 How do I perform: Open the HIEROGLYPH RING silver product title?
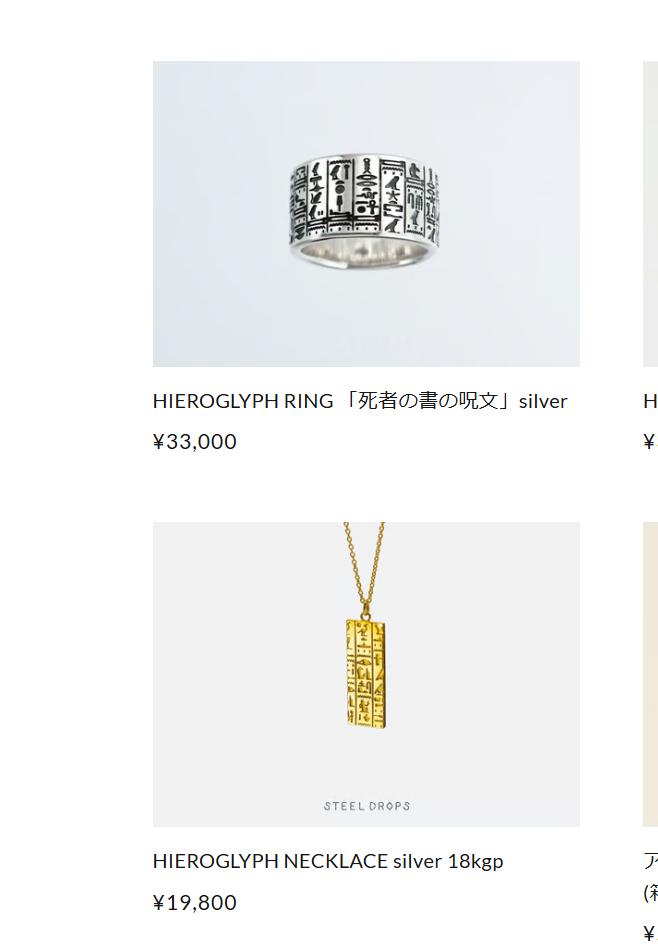pos(360,401)
